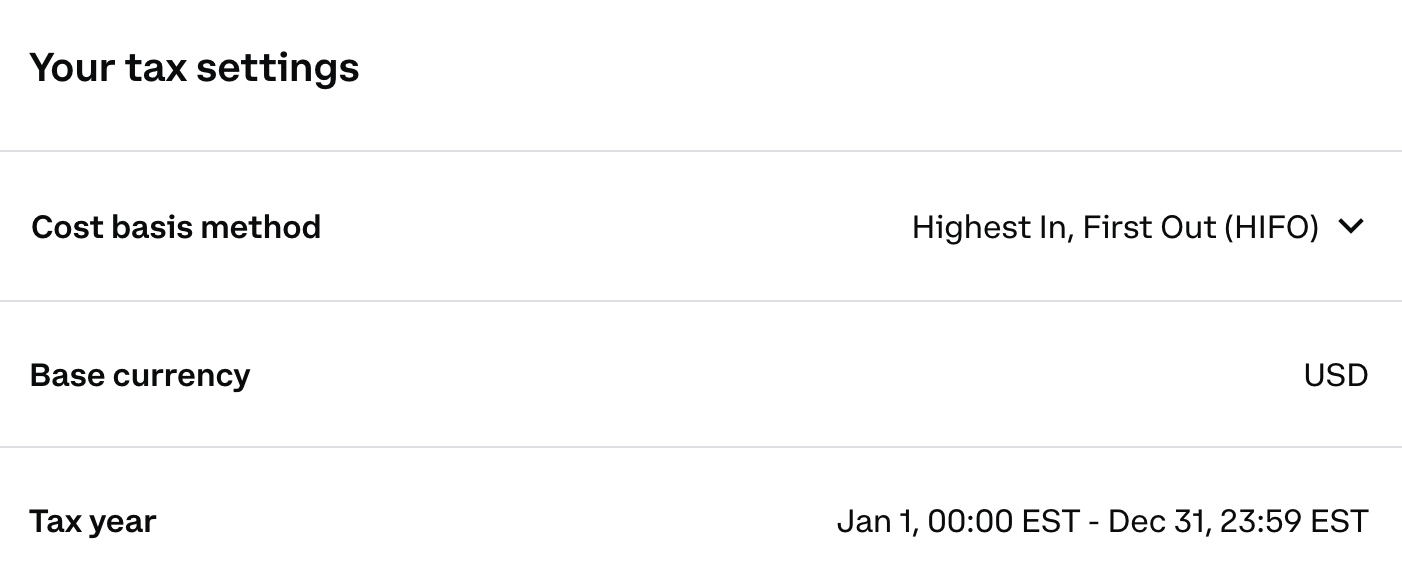Click the dash between the tax year dates
Viewport: 1402px width, 580px height.
point(1094,521)
